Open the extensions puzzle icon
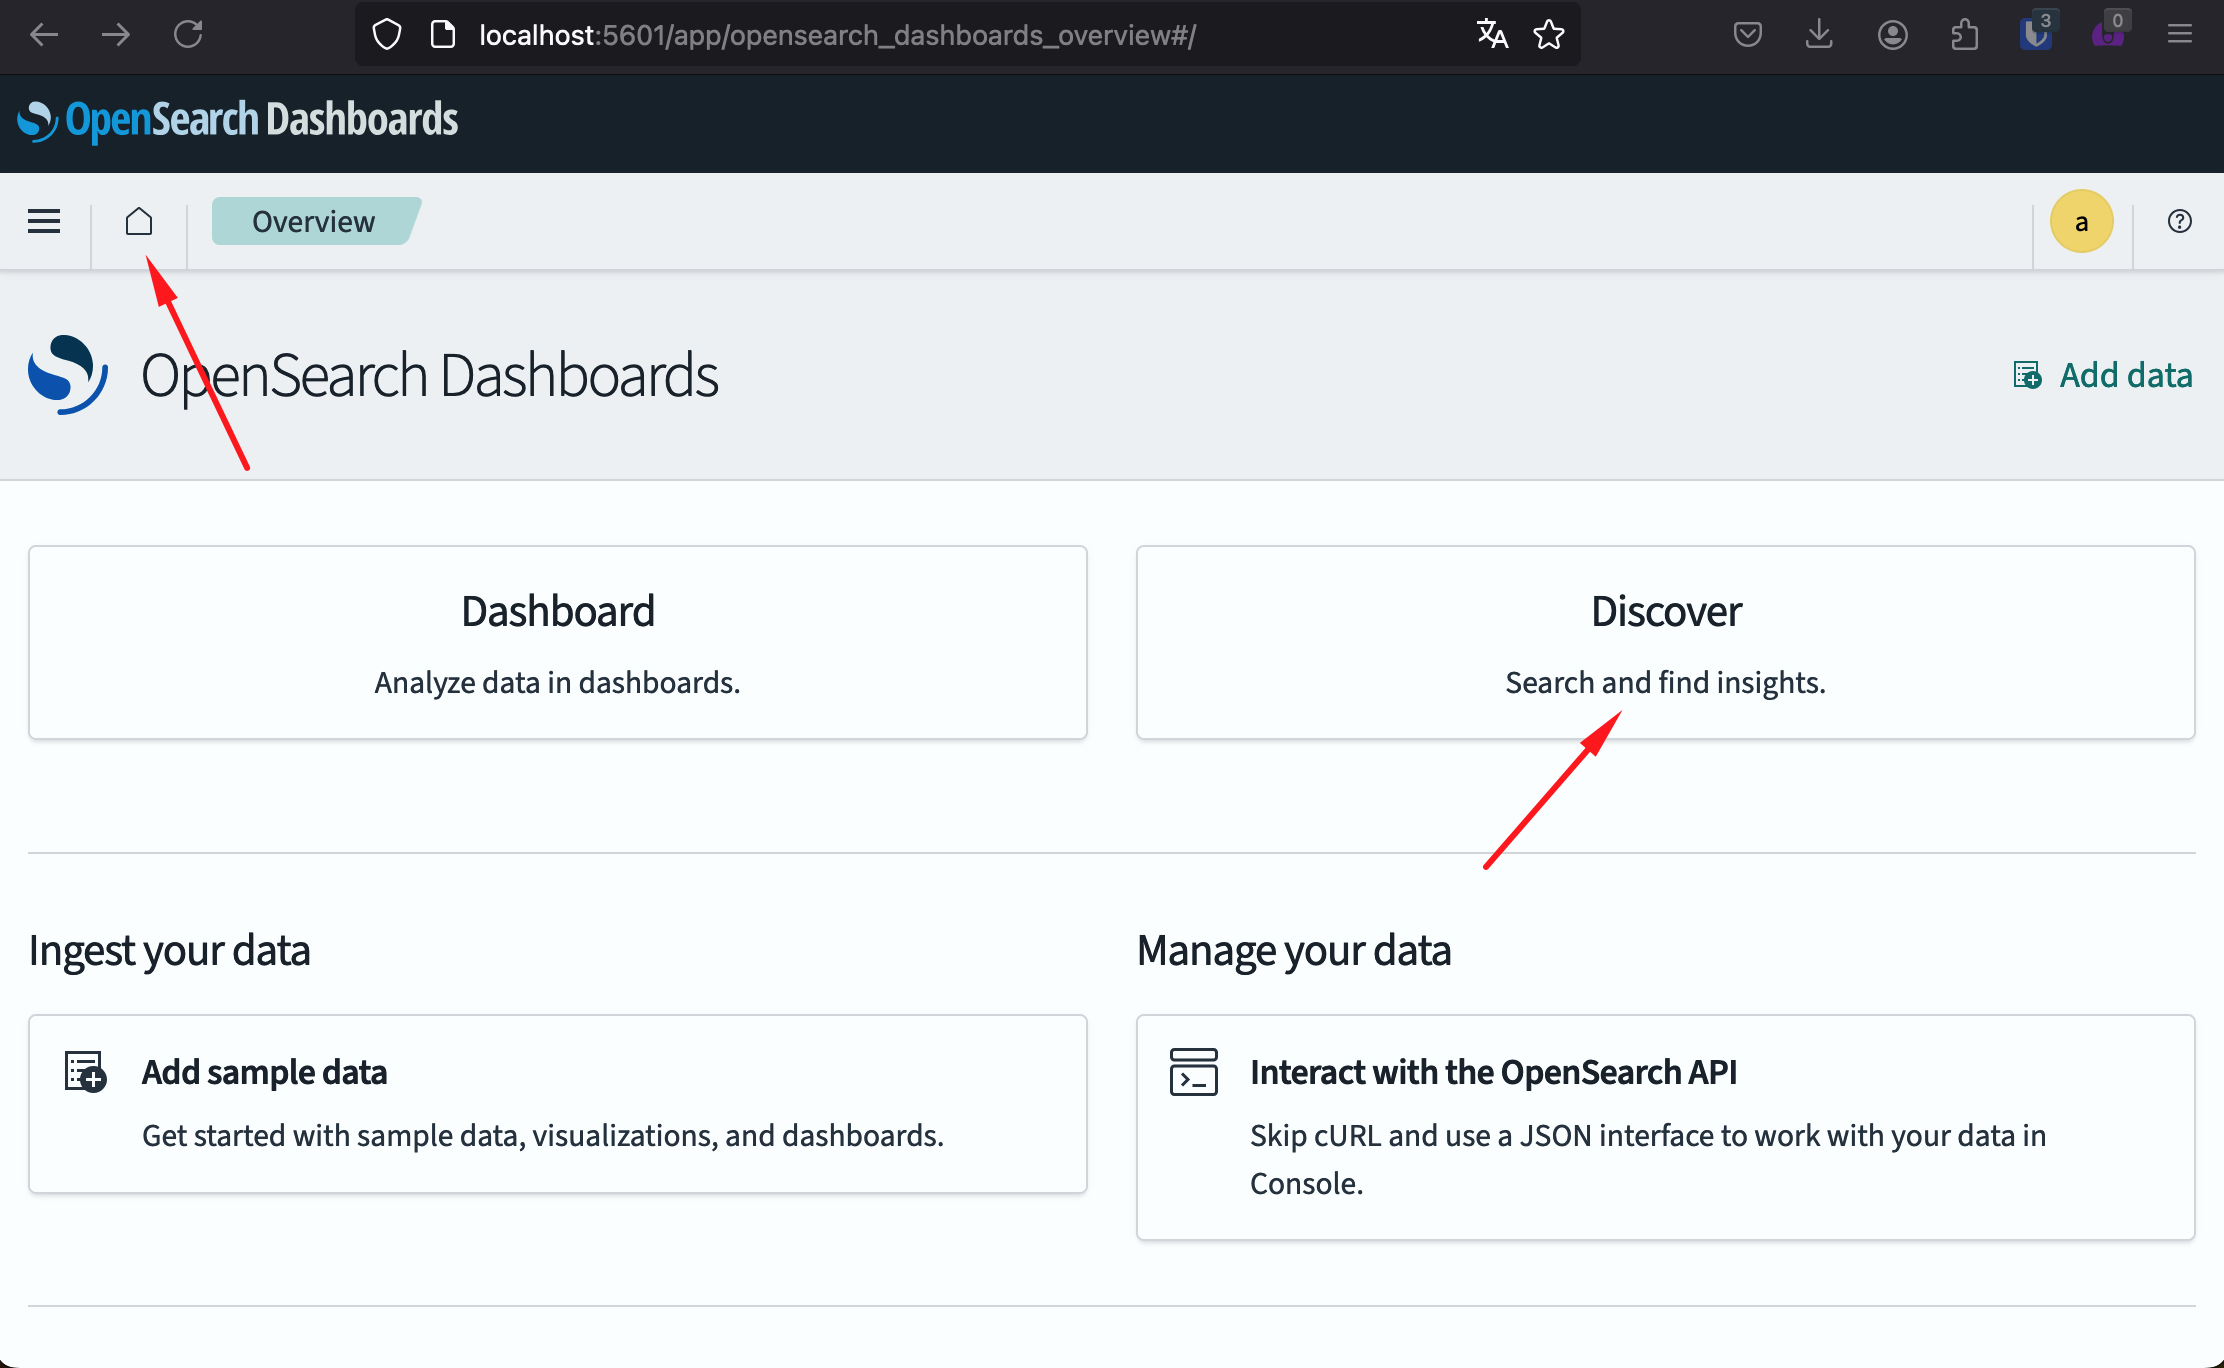Viewport: 2224px width, 1368px height. (1964, 35)
